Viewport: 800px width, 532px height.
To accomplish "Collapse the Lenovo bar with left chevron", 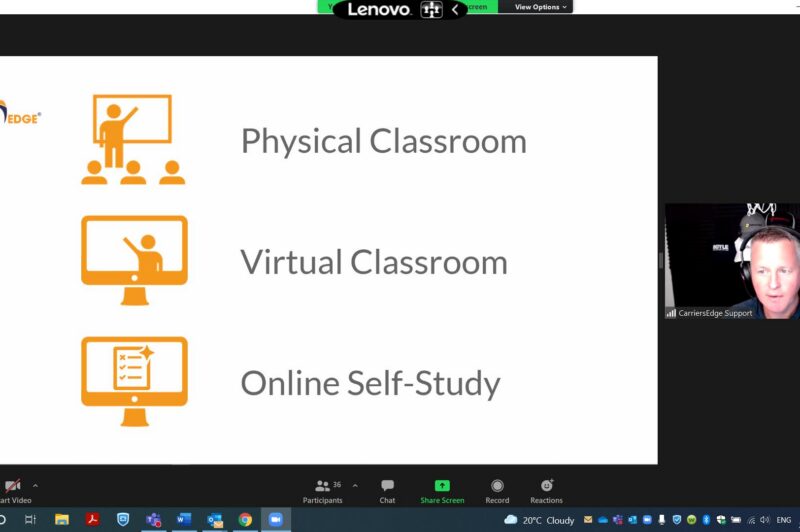I will tap(455, 9).
